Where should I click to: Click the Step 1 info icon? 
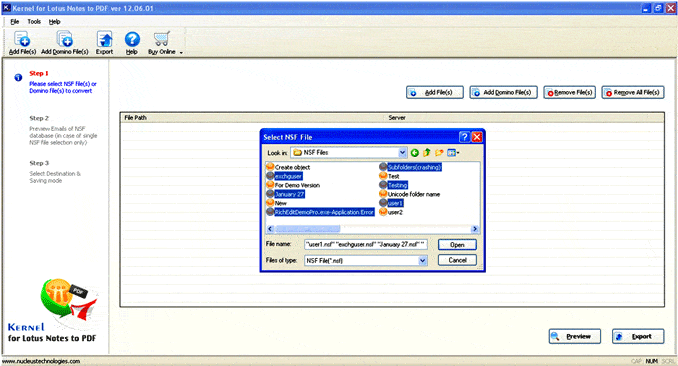point(18,78)
